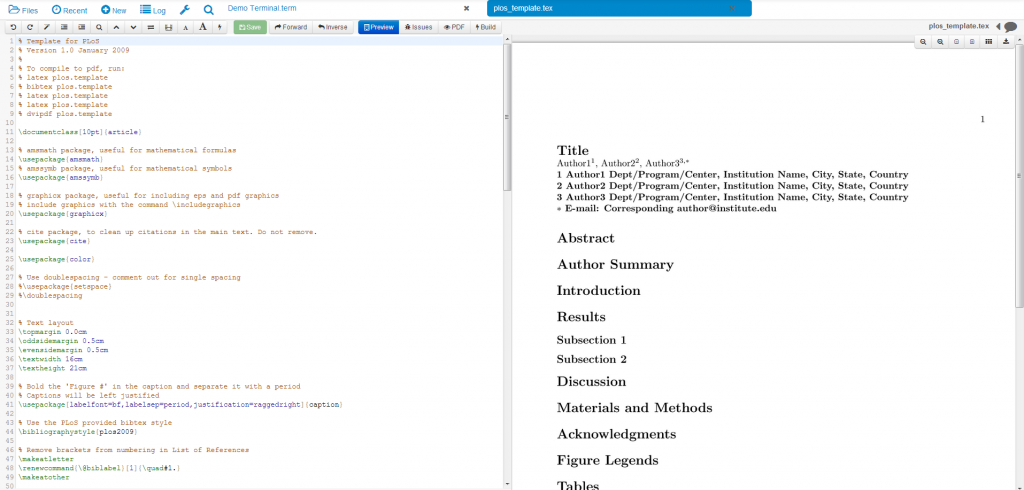Zoom out the preview pane
Viewport: 1024px width, 490px height.
(x=923, y=41)
